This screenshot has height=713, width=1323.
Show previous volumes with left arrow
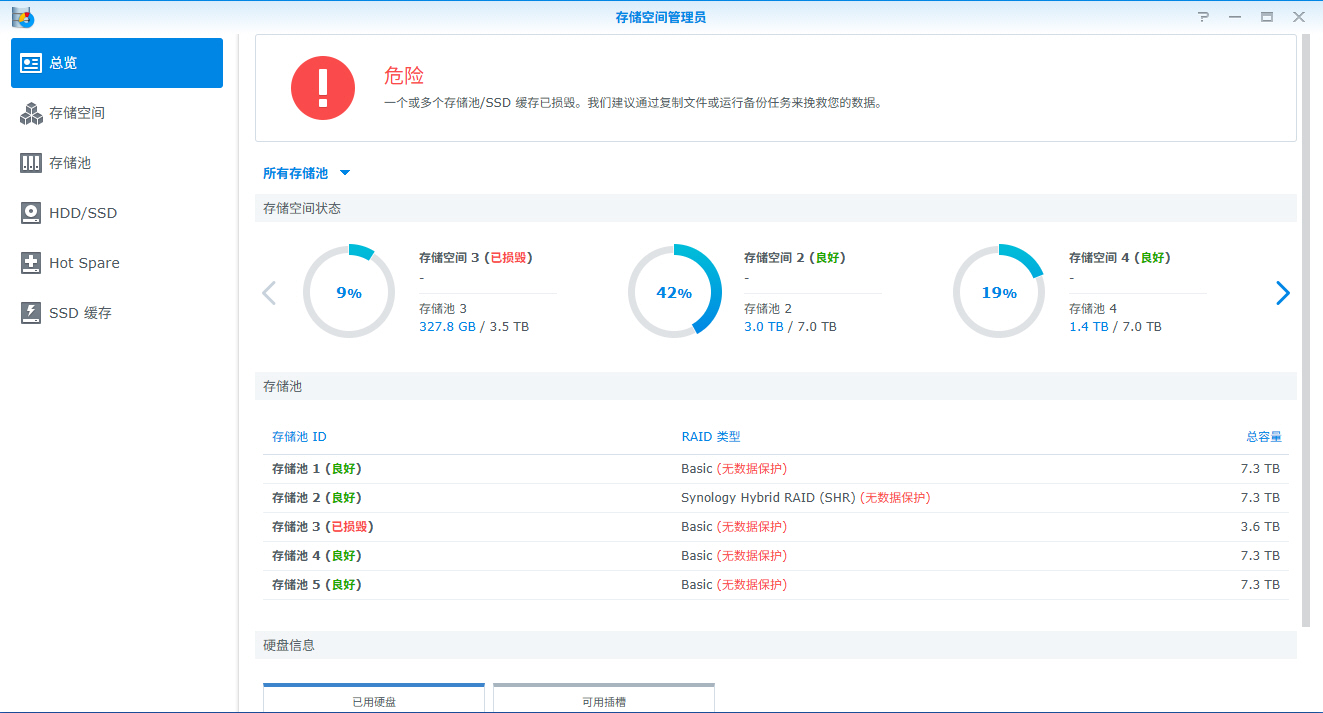[x=268, y=293]
